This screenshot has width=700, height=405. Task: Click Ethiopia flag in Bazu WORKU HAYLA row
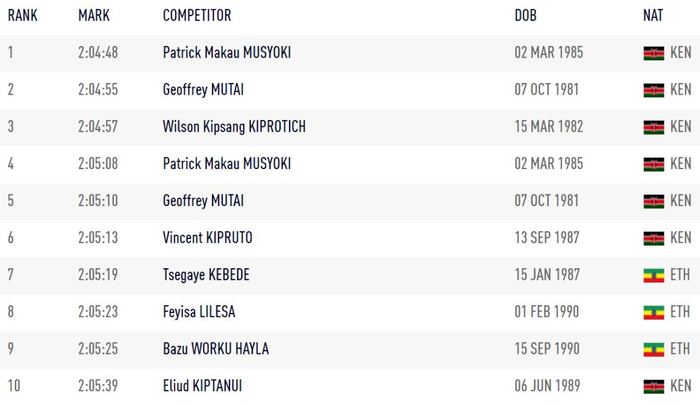coord(653,349)
